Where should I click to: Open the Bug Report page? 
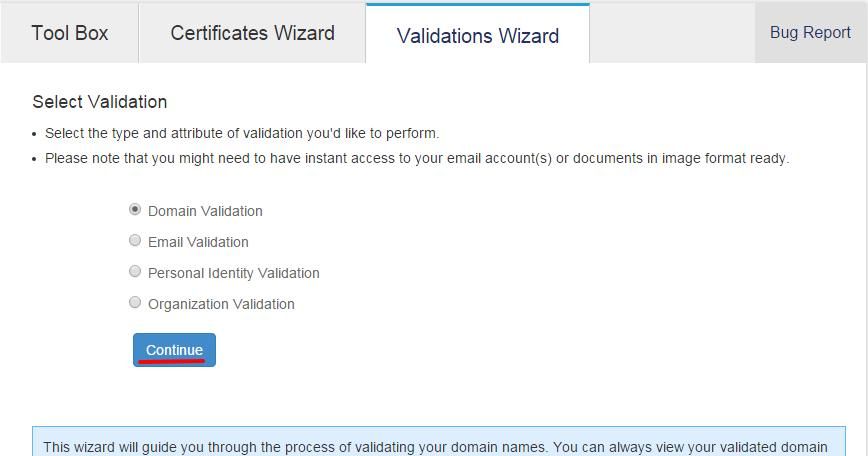click(x=810, y=33)
